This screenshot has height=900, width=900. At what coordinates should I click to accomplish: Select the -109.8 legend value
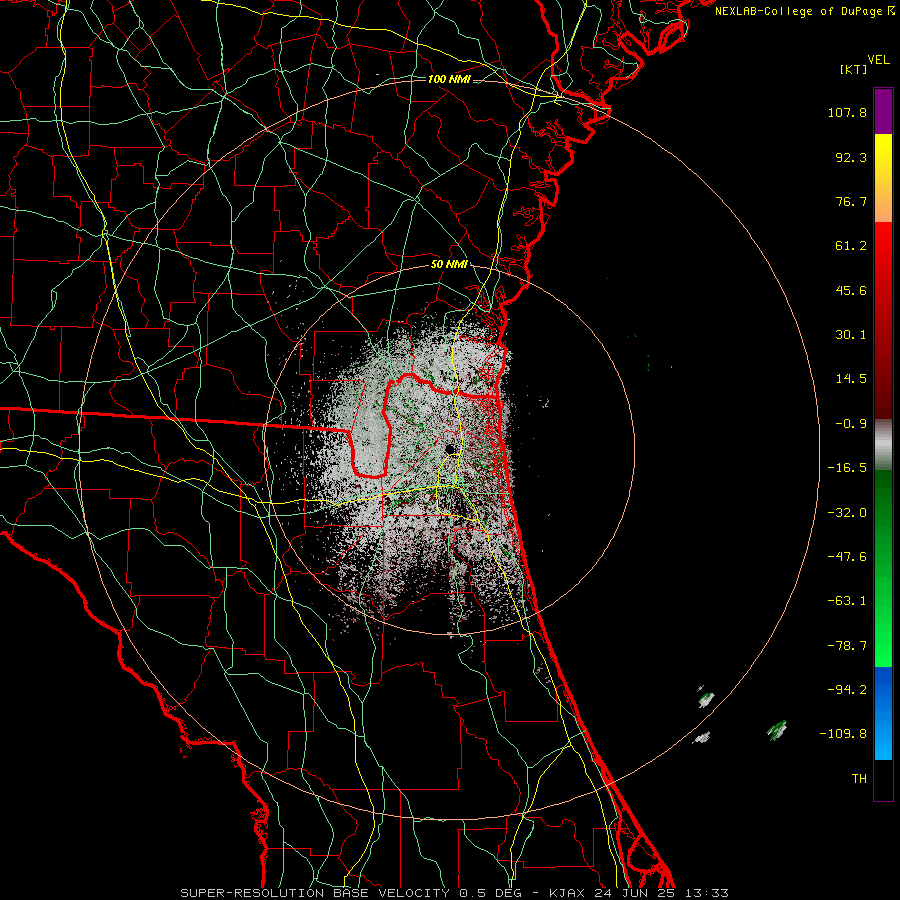coord(843,734)
